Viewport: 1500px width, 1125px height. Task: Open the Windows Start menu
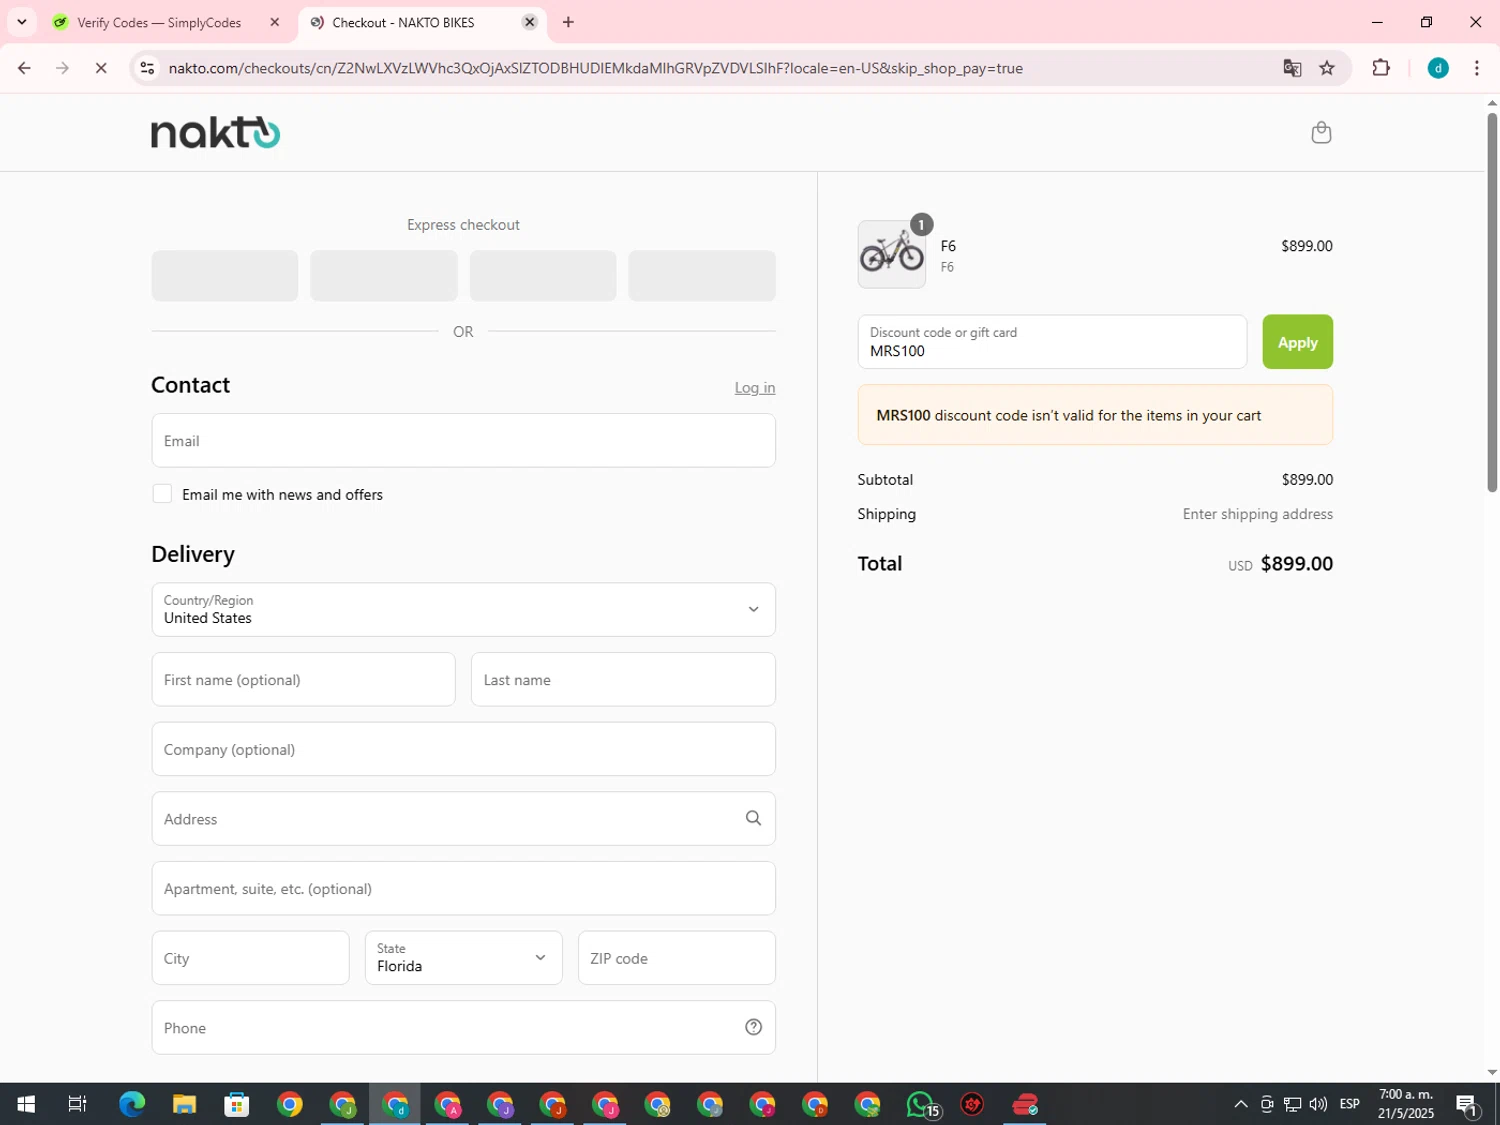[x=26, y=1104]
